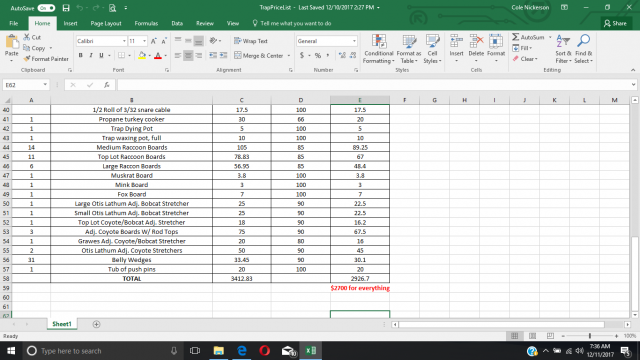Click the Share button
The height and width of the screenshot is (360, 640).
[x=616, y=23]
